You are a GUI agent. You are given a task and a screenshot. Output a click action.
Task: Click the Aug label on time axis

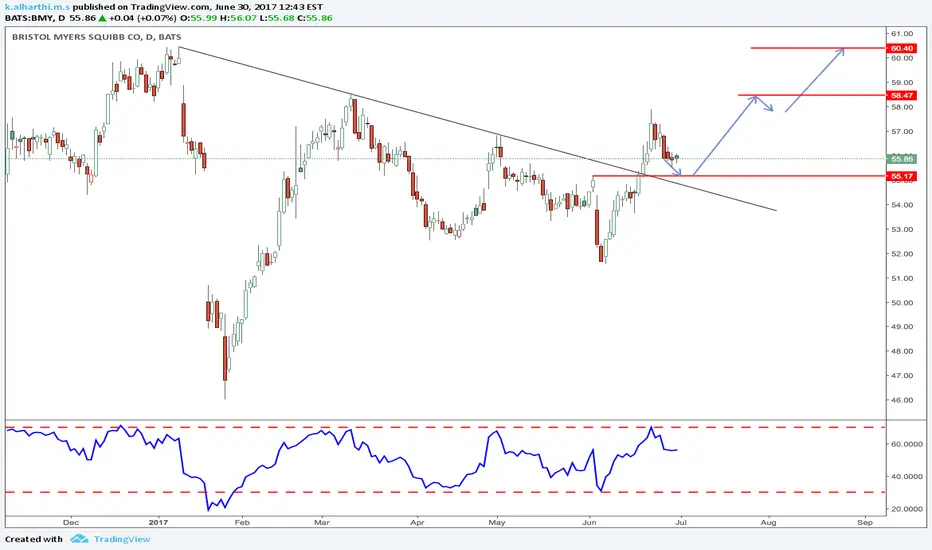[x=769, y=523]
